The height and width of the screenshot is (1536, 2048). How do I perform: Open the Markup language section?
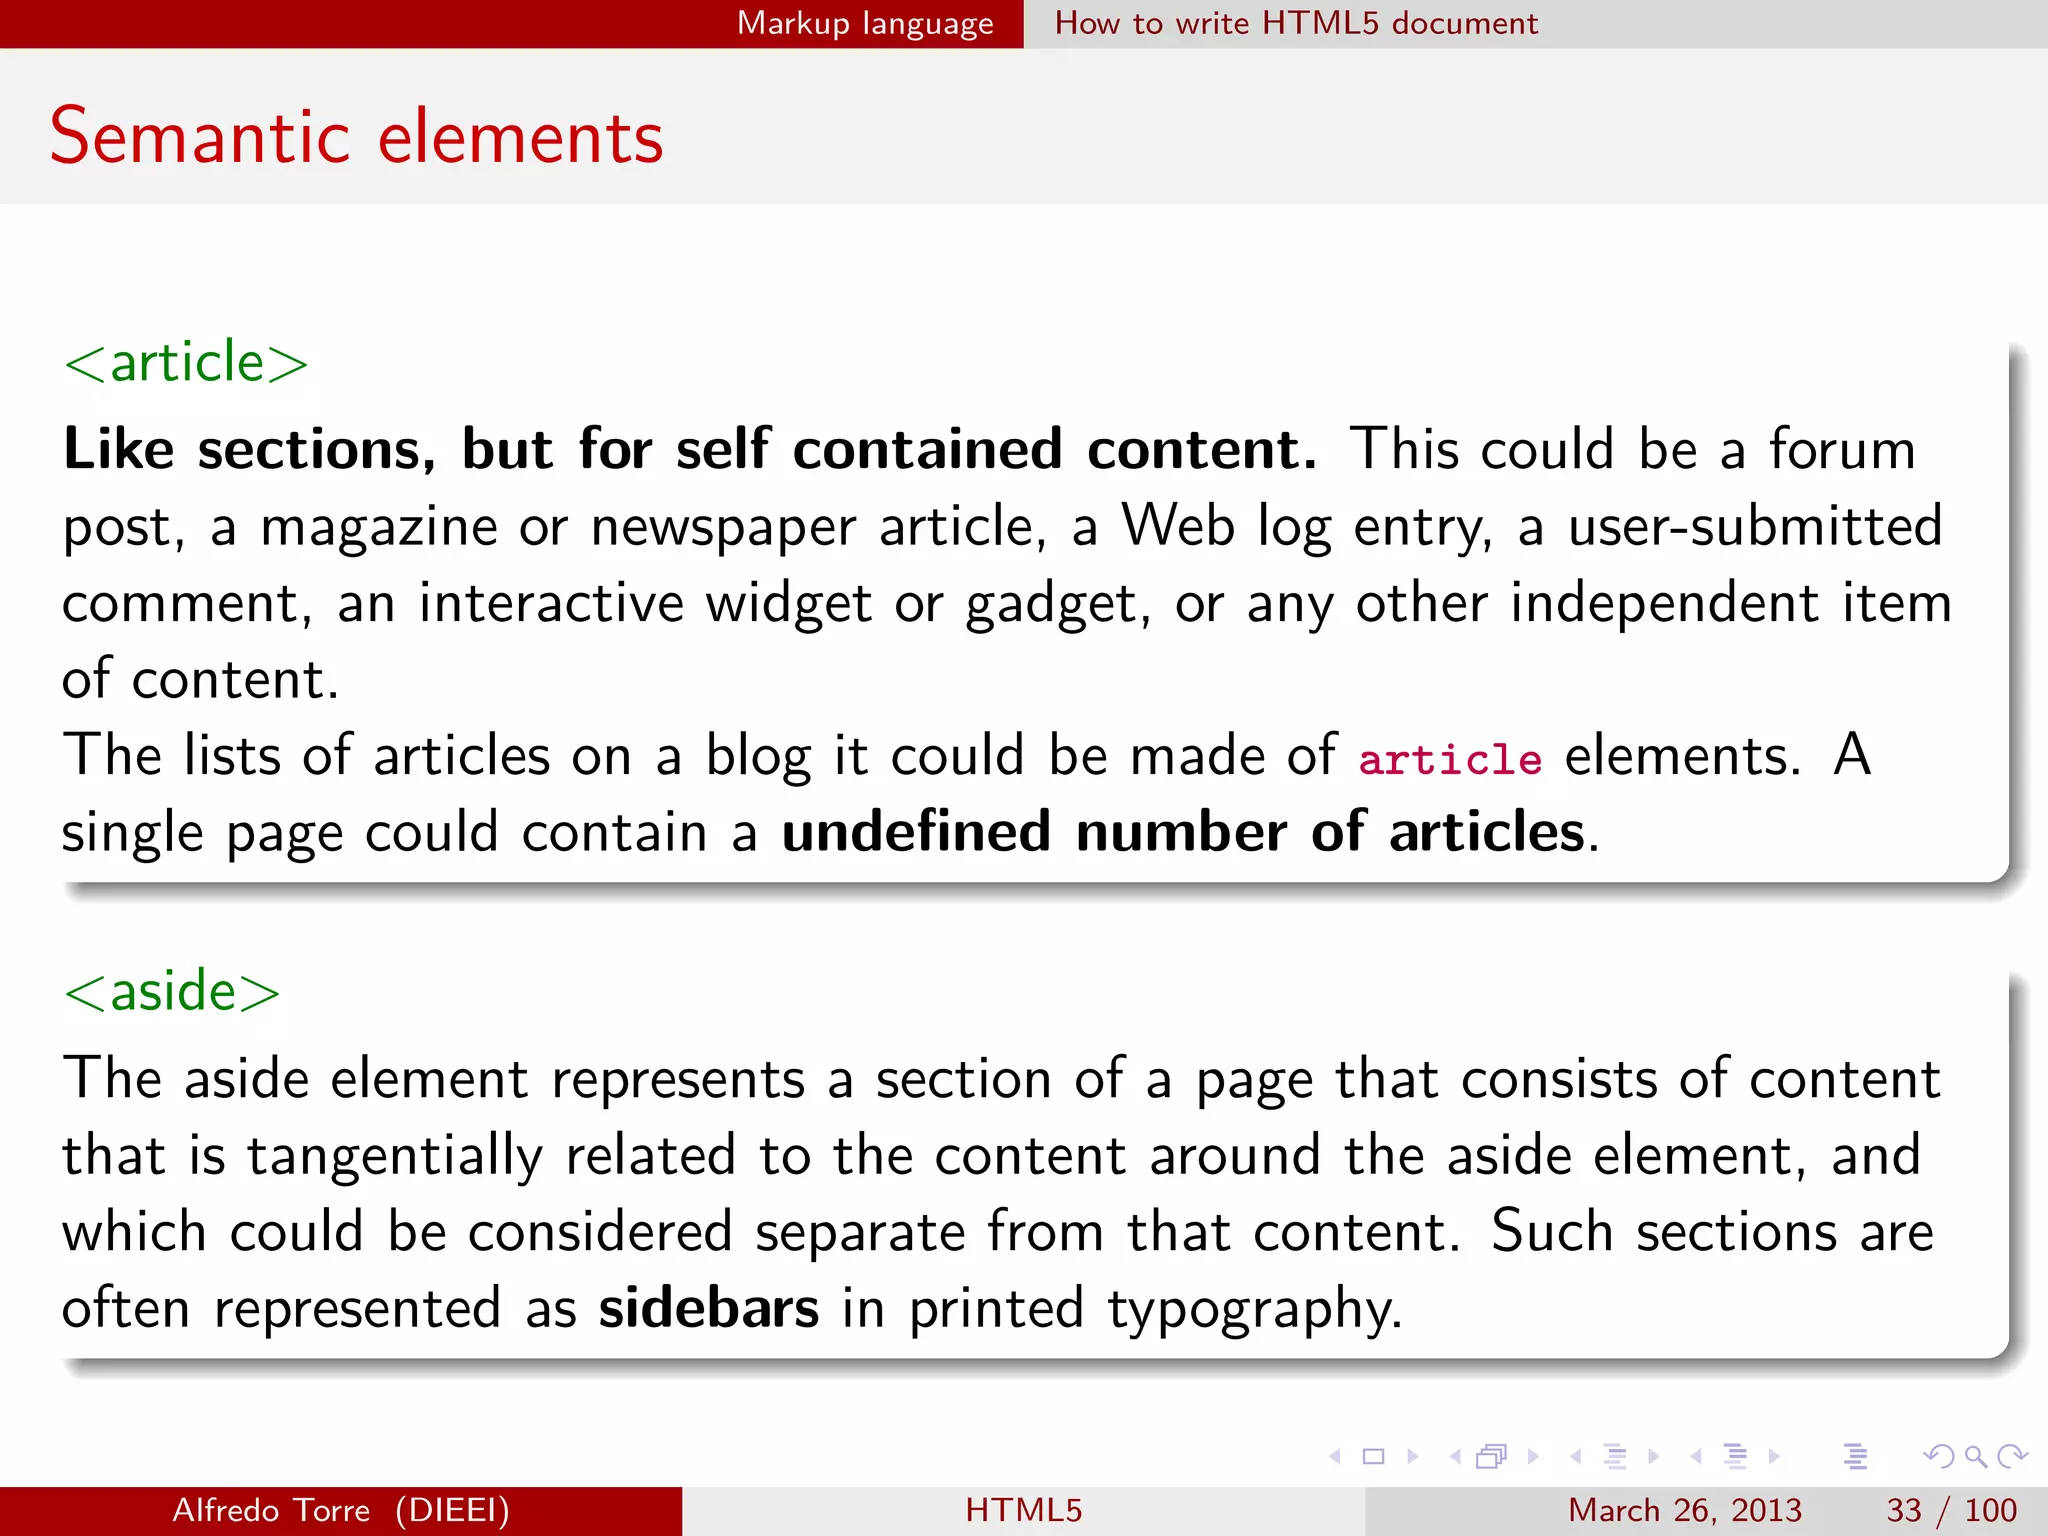pyautogui.click(x=865, y=23)
